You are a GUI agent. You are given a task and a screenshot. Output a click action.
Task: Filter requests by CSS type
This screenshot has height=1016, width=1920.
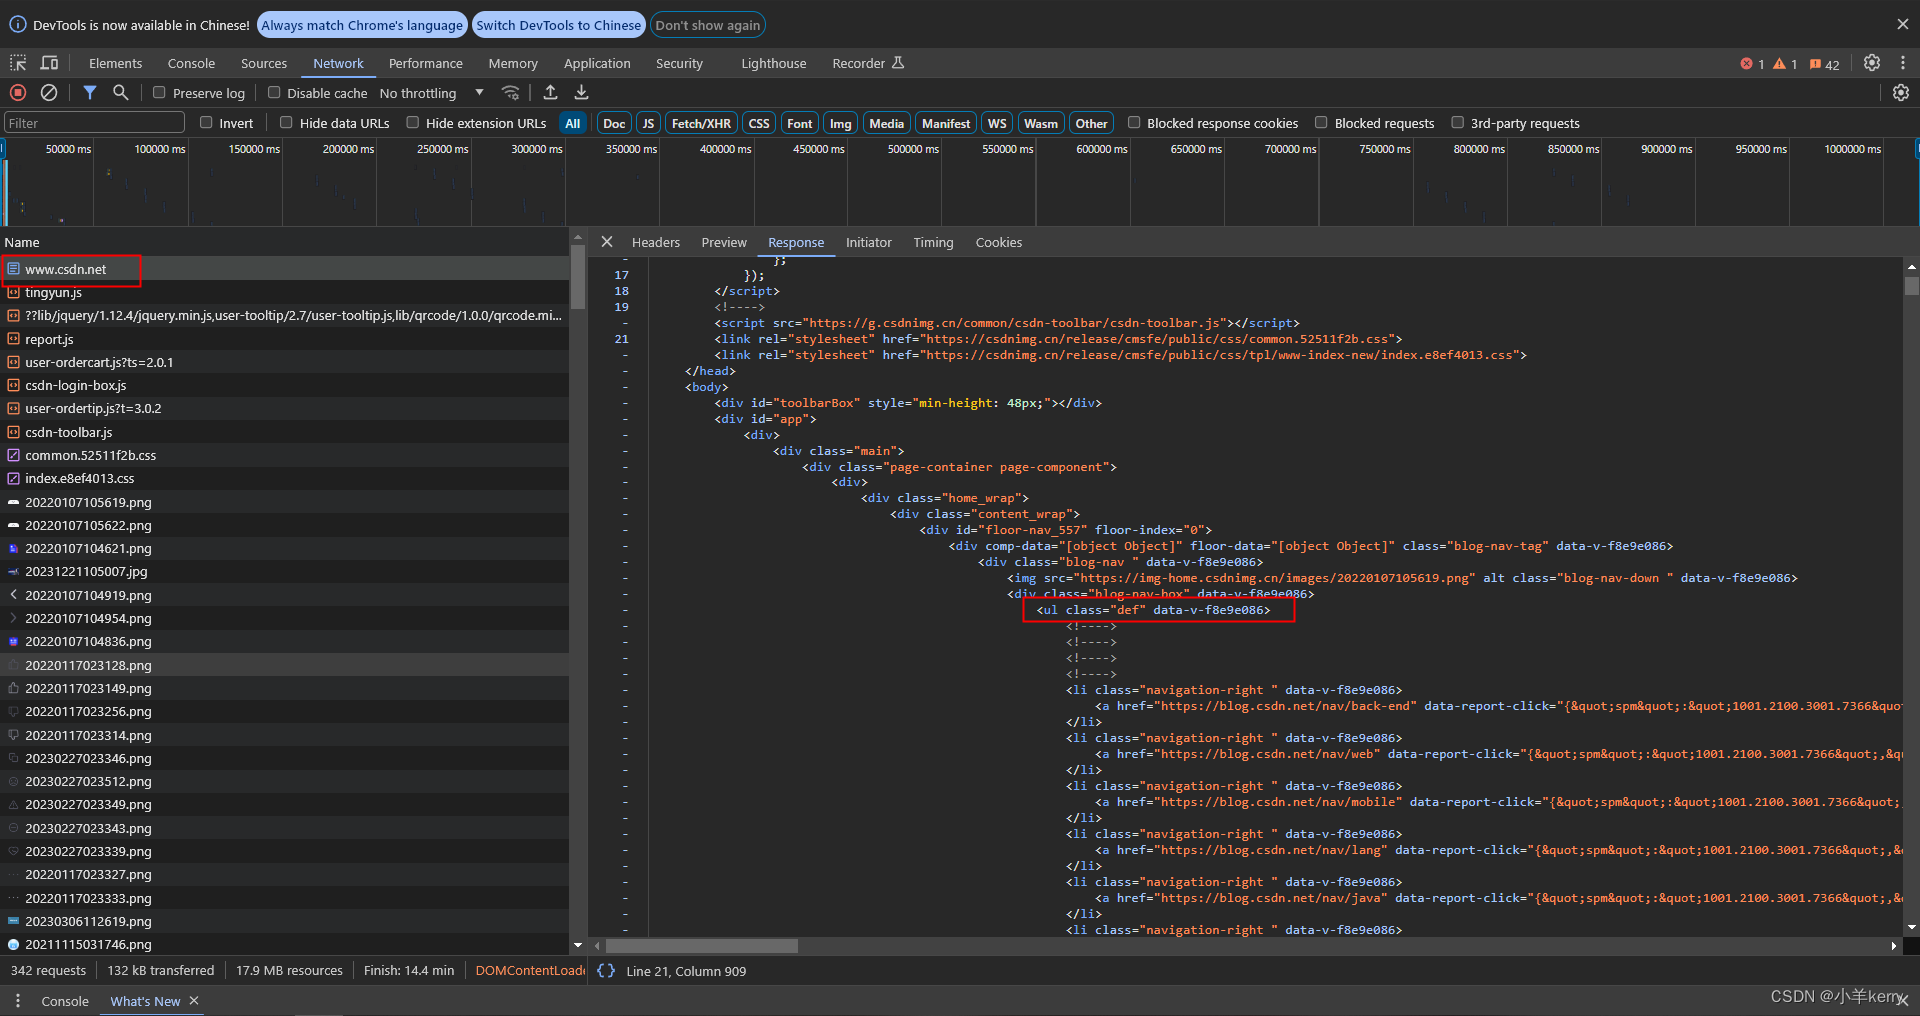(x=759, y=123)
